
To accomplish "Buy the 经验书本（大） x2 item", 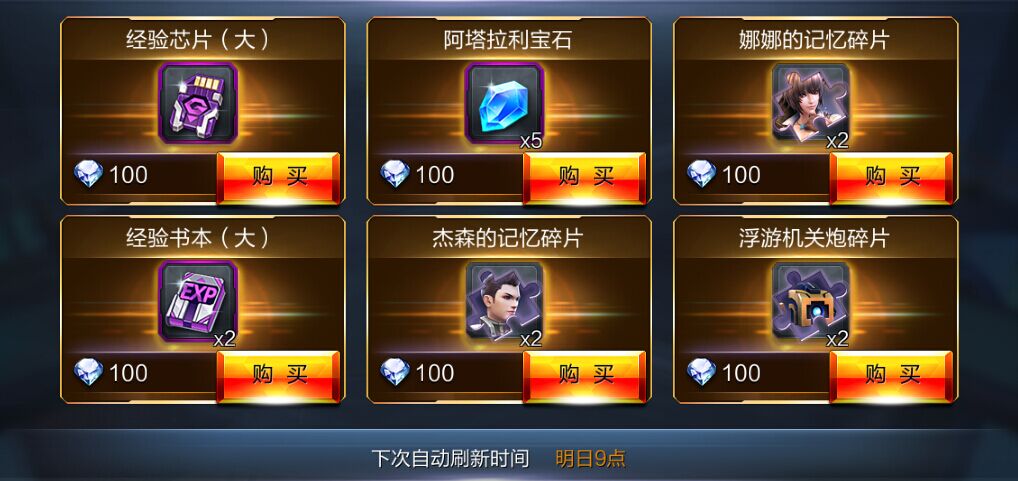I will [279, 375].
